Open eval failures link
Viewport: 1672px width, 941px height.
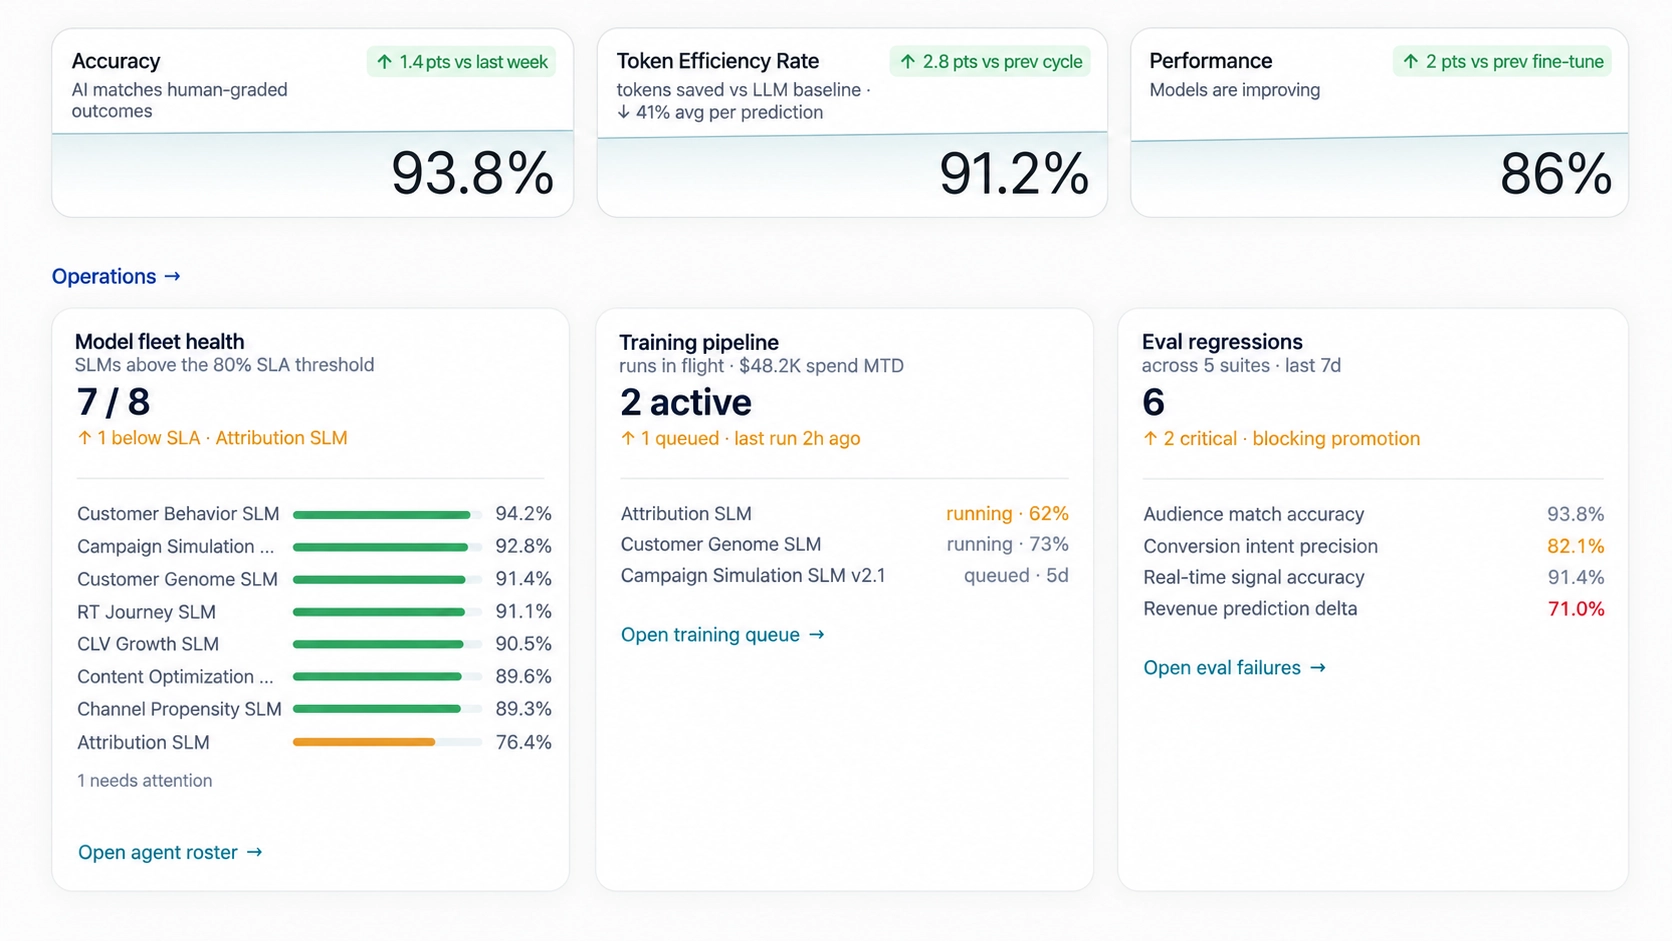[x=1234, y=668]
